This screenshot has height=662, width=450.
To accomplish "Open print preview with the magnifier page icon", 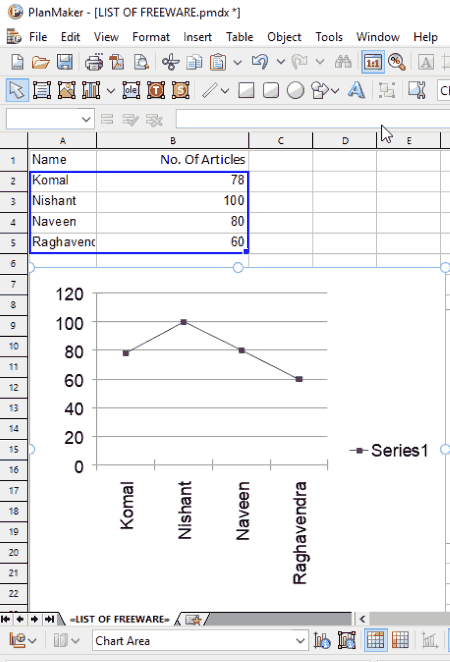I will (x=141, y=62).
